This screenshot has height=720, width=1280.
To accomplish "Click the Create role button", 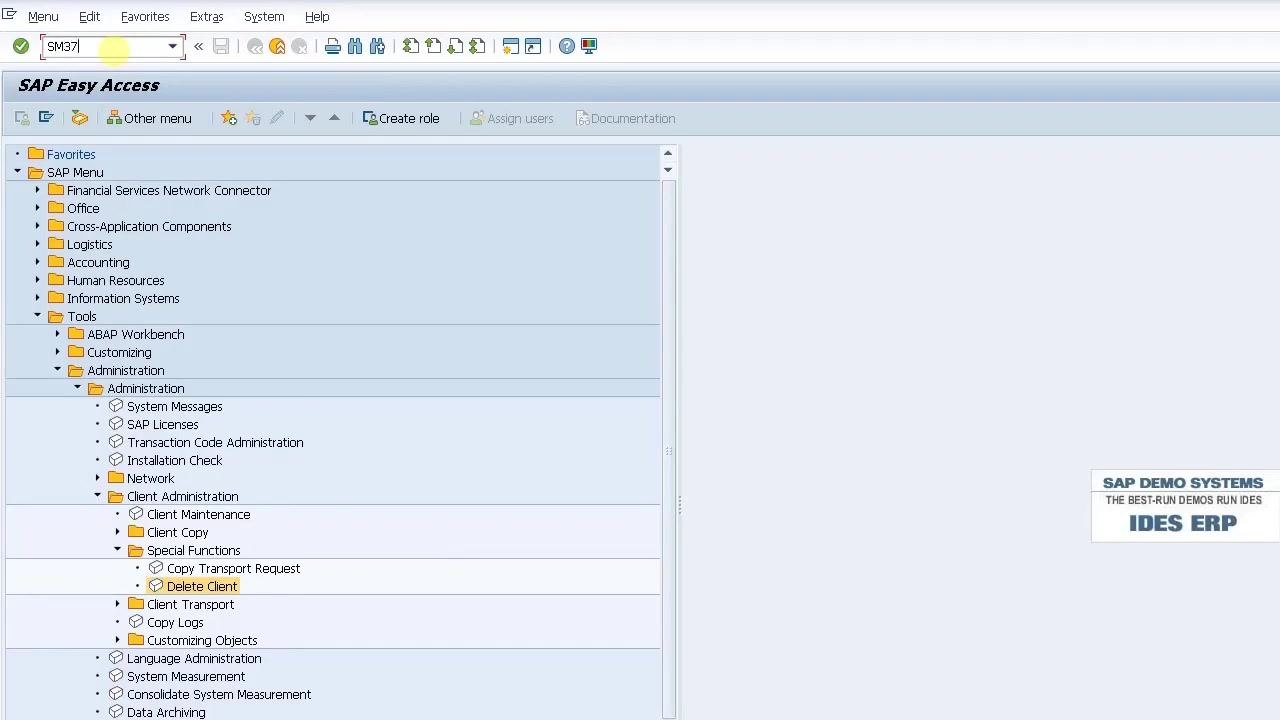I will [x=401, y=118].
